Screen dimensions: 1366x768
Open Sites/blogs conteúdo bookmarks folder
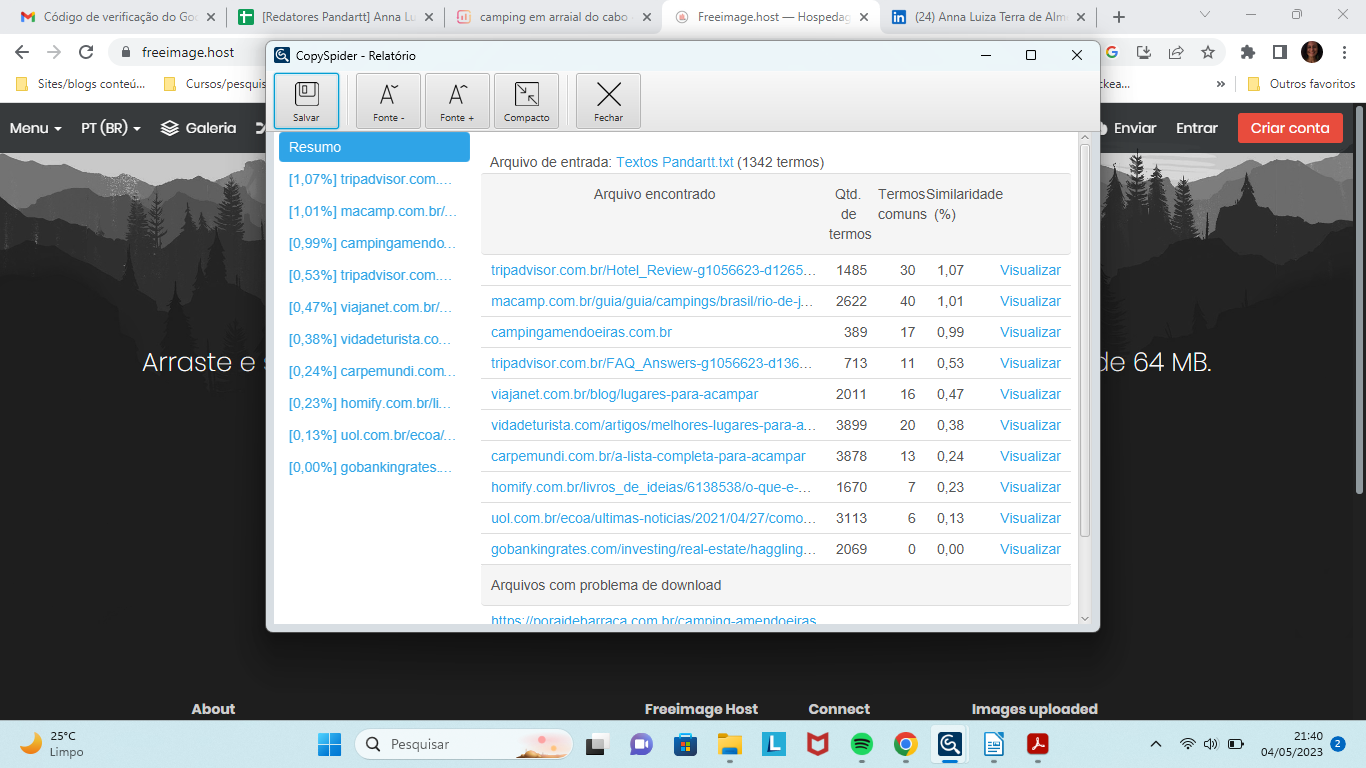point(80,84)
